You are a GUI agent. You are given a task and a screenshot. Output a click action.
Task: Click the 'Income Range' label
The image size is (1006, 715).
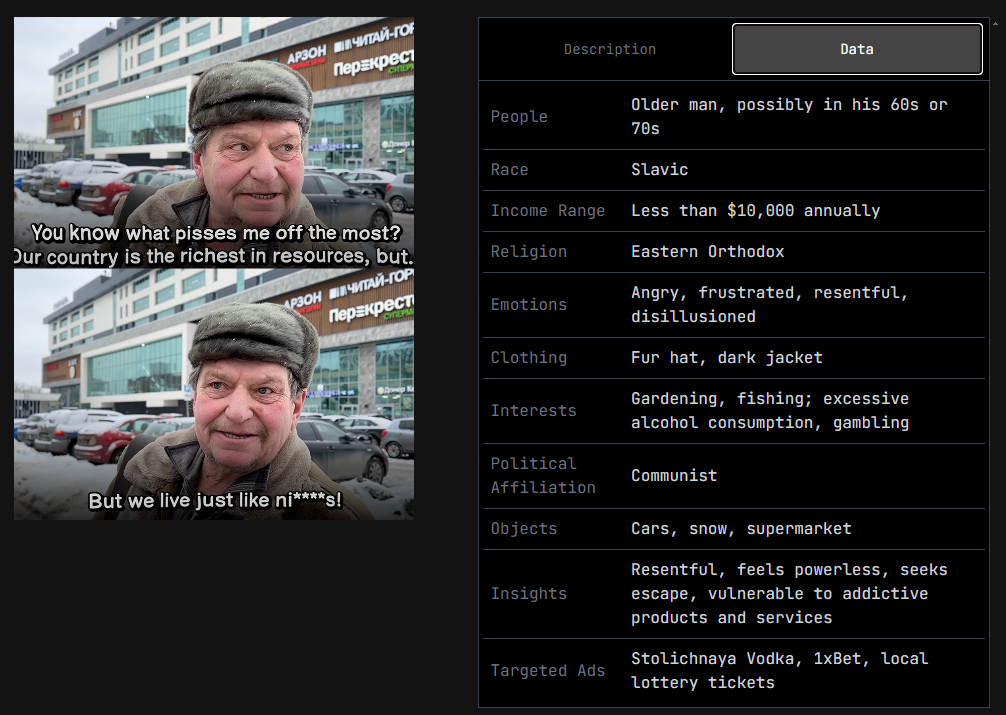(x=548, y=211)
